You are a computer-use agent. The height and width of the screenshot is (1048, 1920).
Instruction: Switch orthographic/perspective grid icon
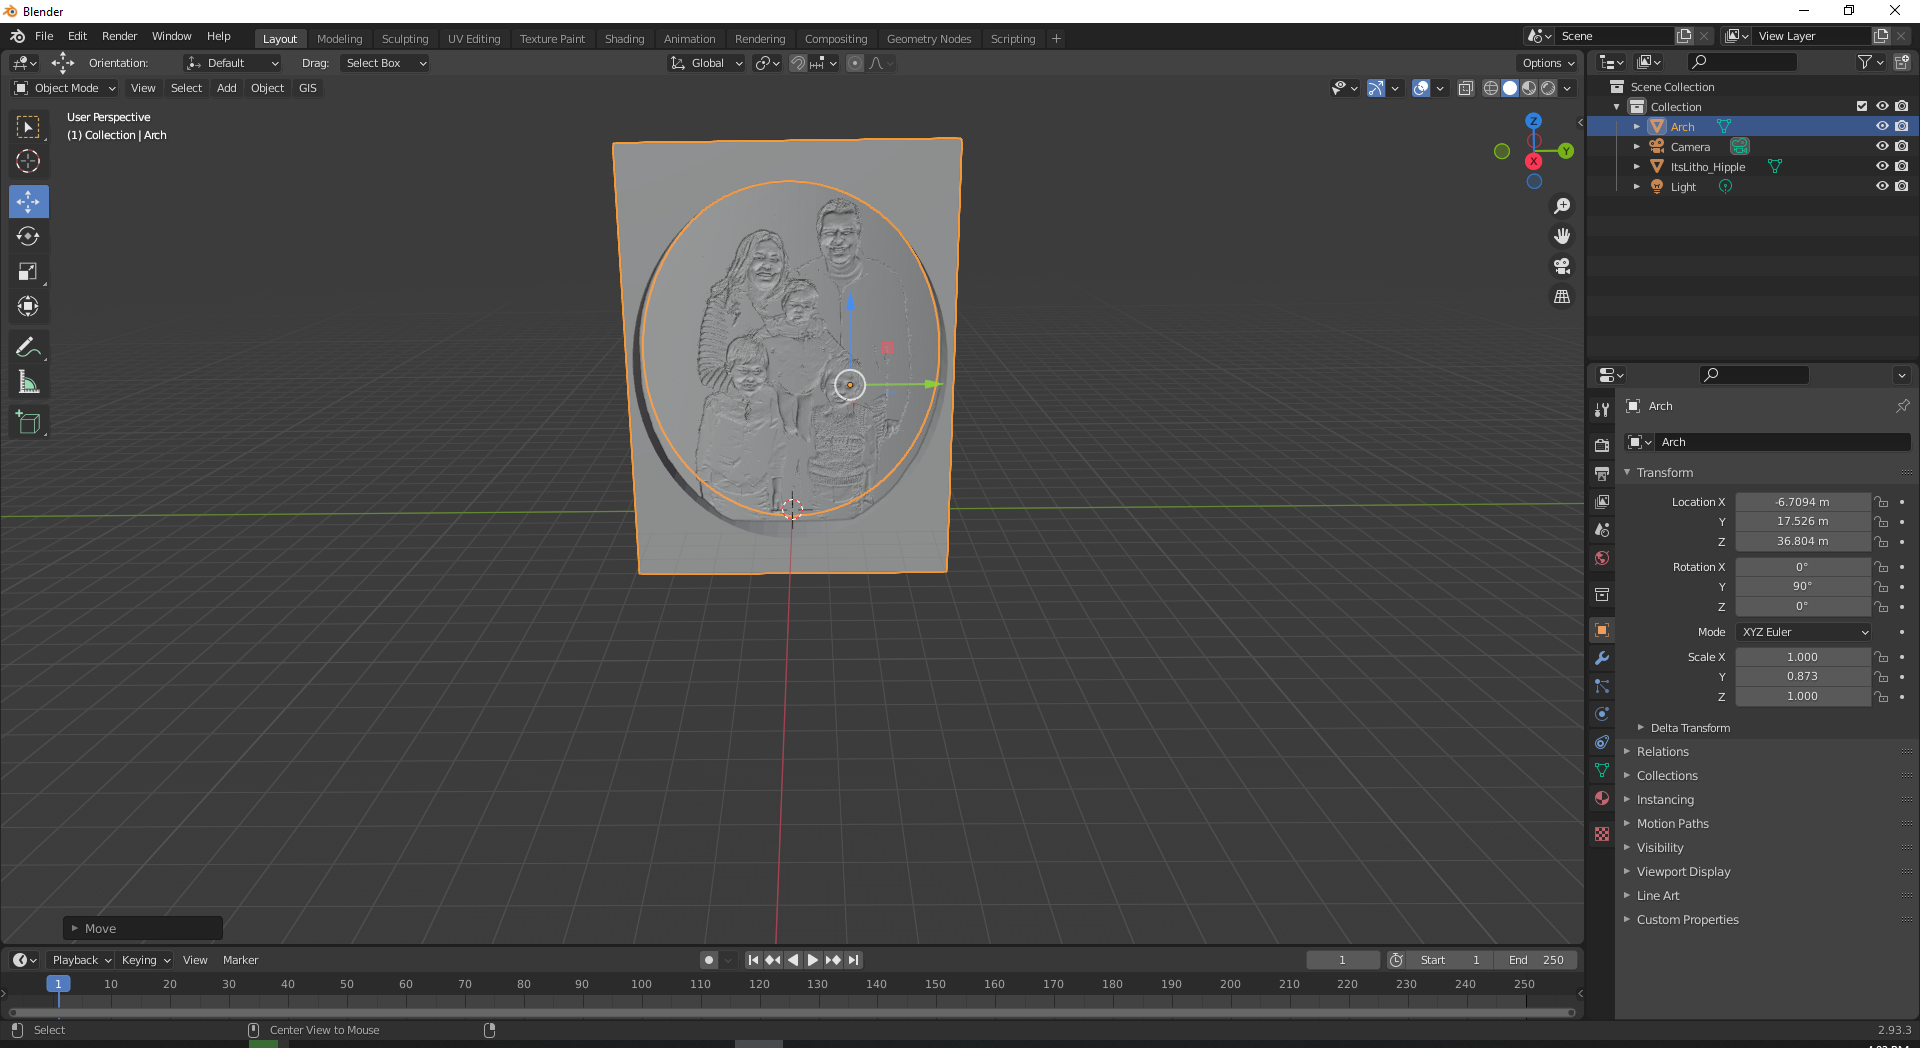pos(1561,297)
